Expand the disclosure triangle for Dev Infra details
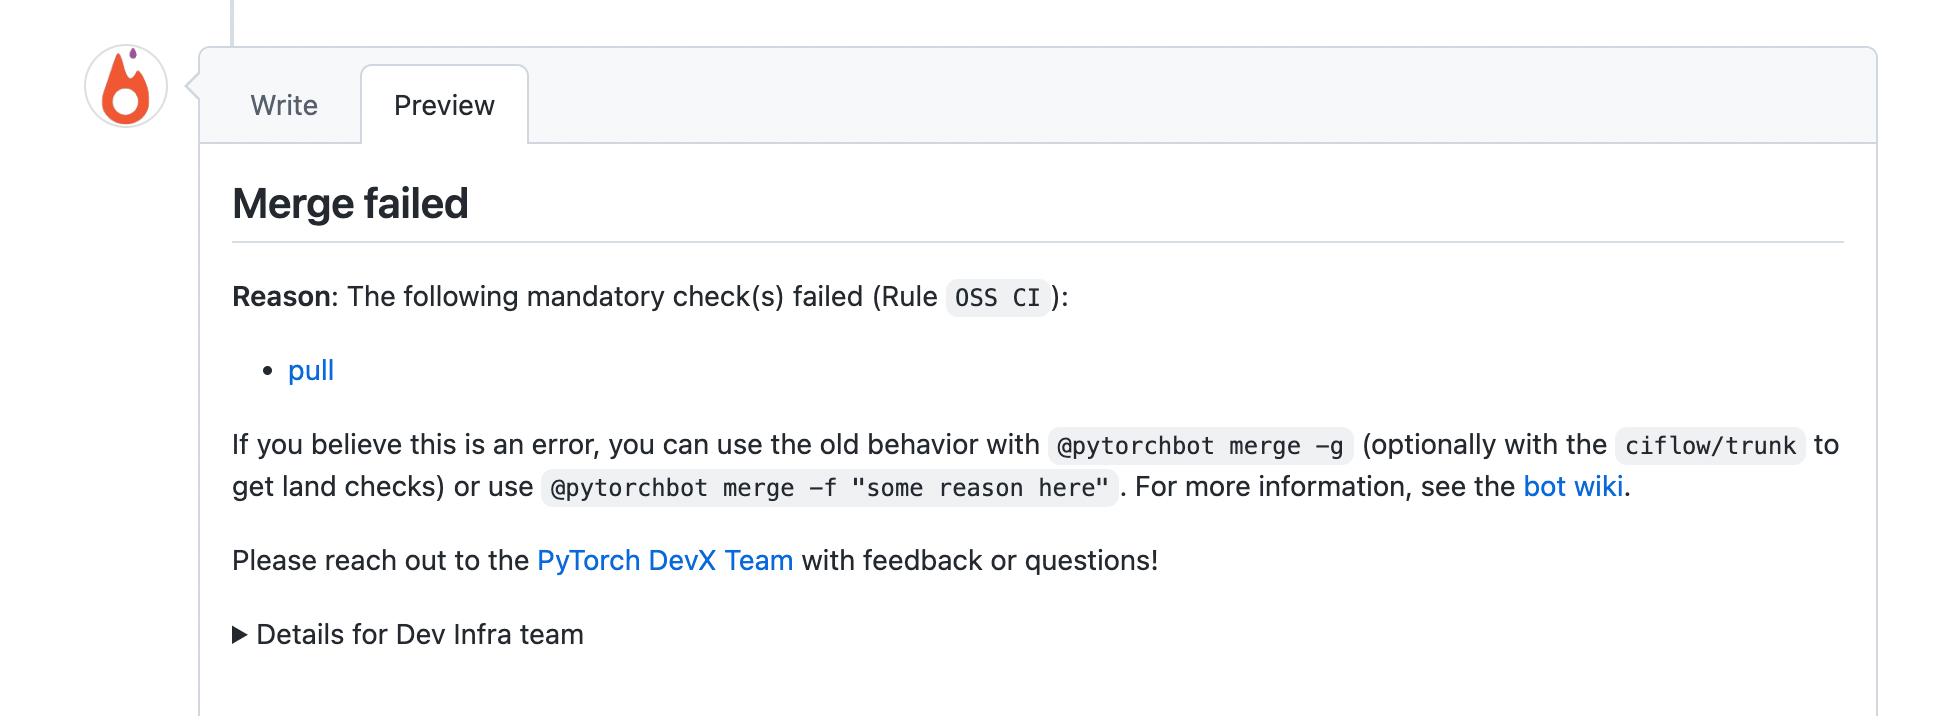 240,635
